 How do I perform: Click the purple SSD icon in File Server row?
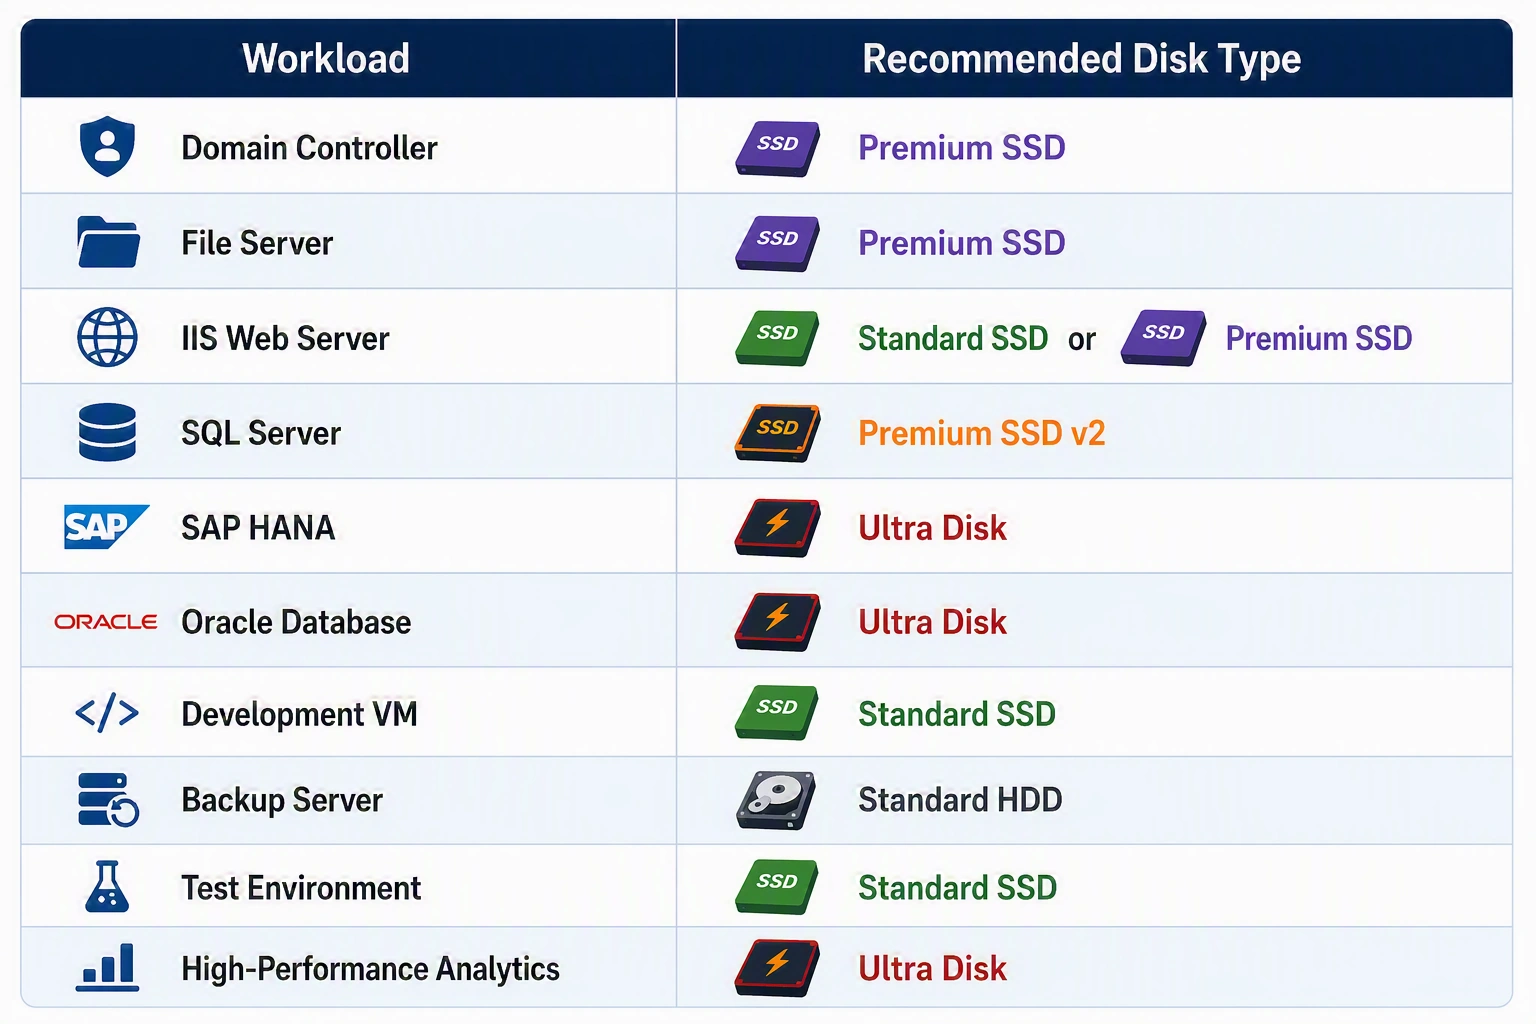click(778, 243)
